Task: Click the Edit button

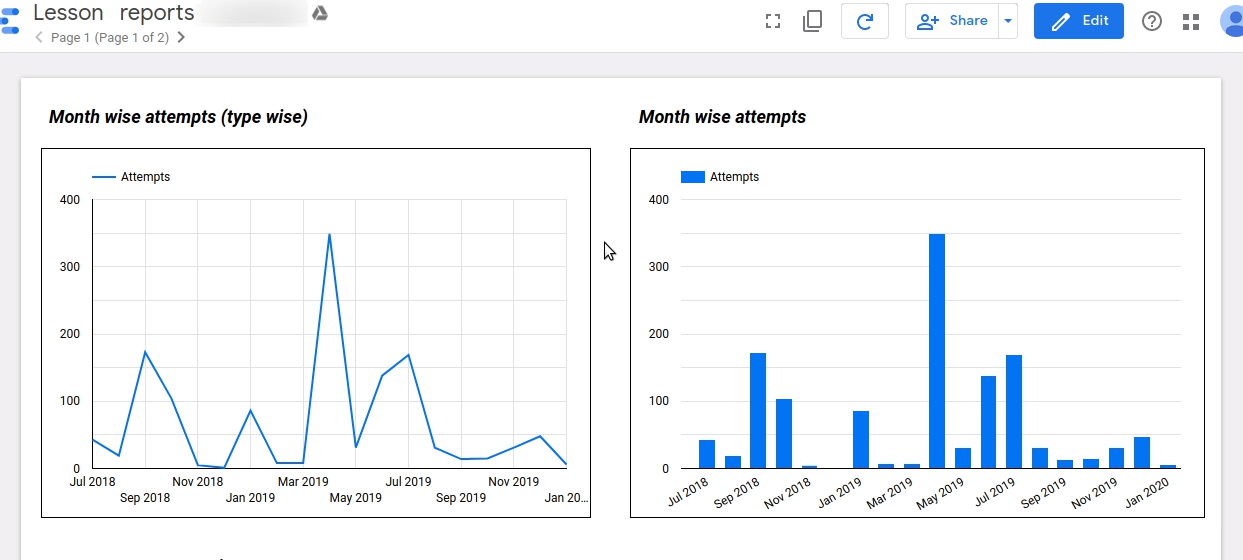Action: (x=1078, y=21)
